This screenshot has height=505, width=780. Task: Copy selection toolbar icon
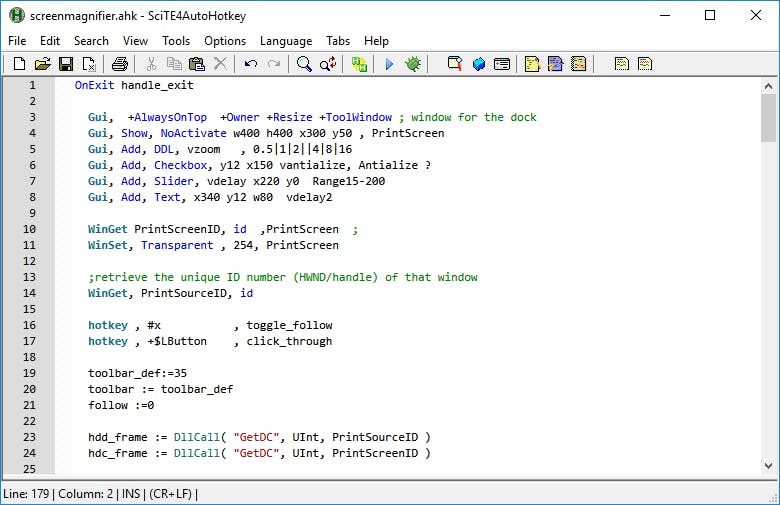pos(174,64)
